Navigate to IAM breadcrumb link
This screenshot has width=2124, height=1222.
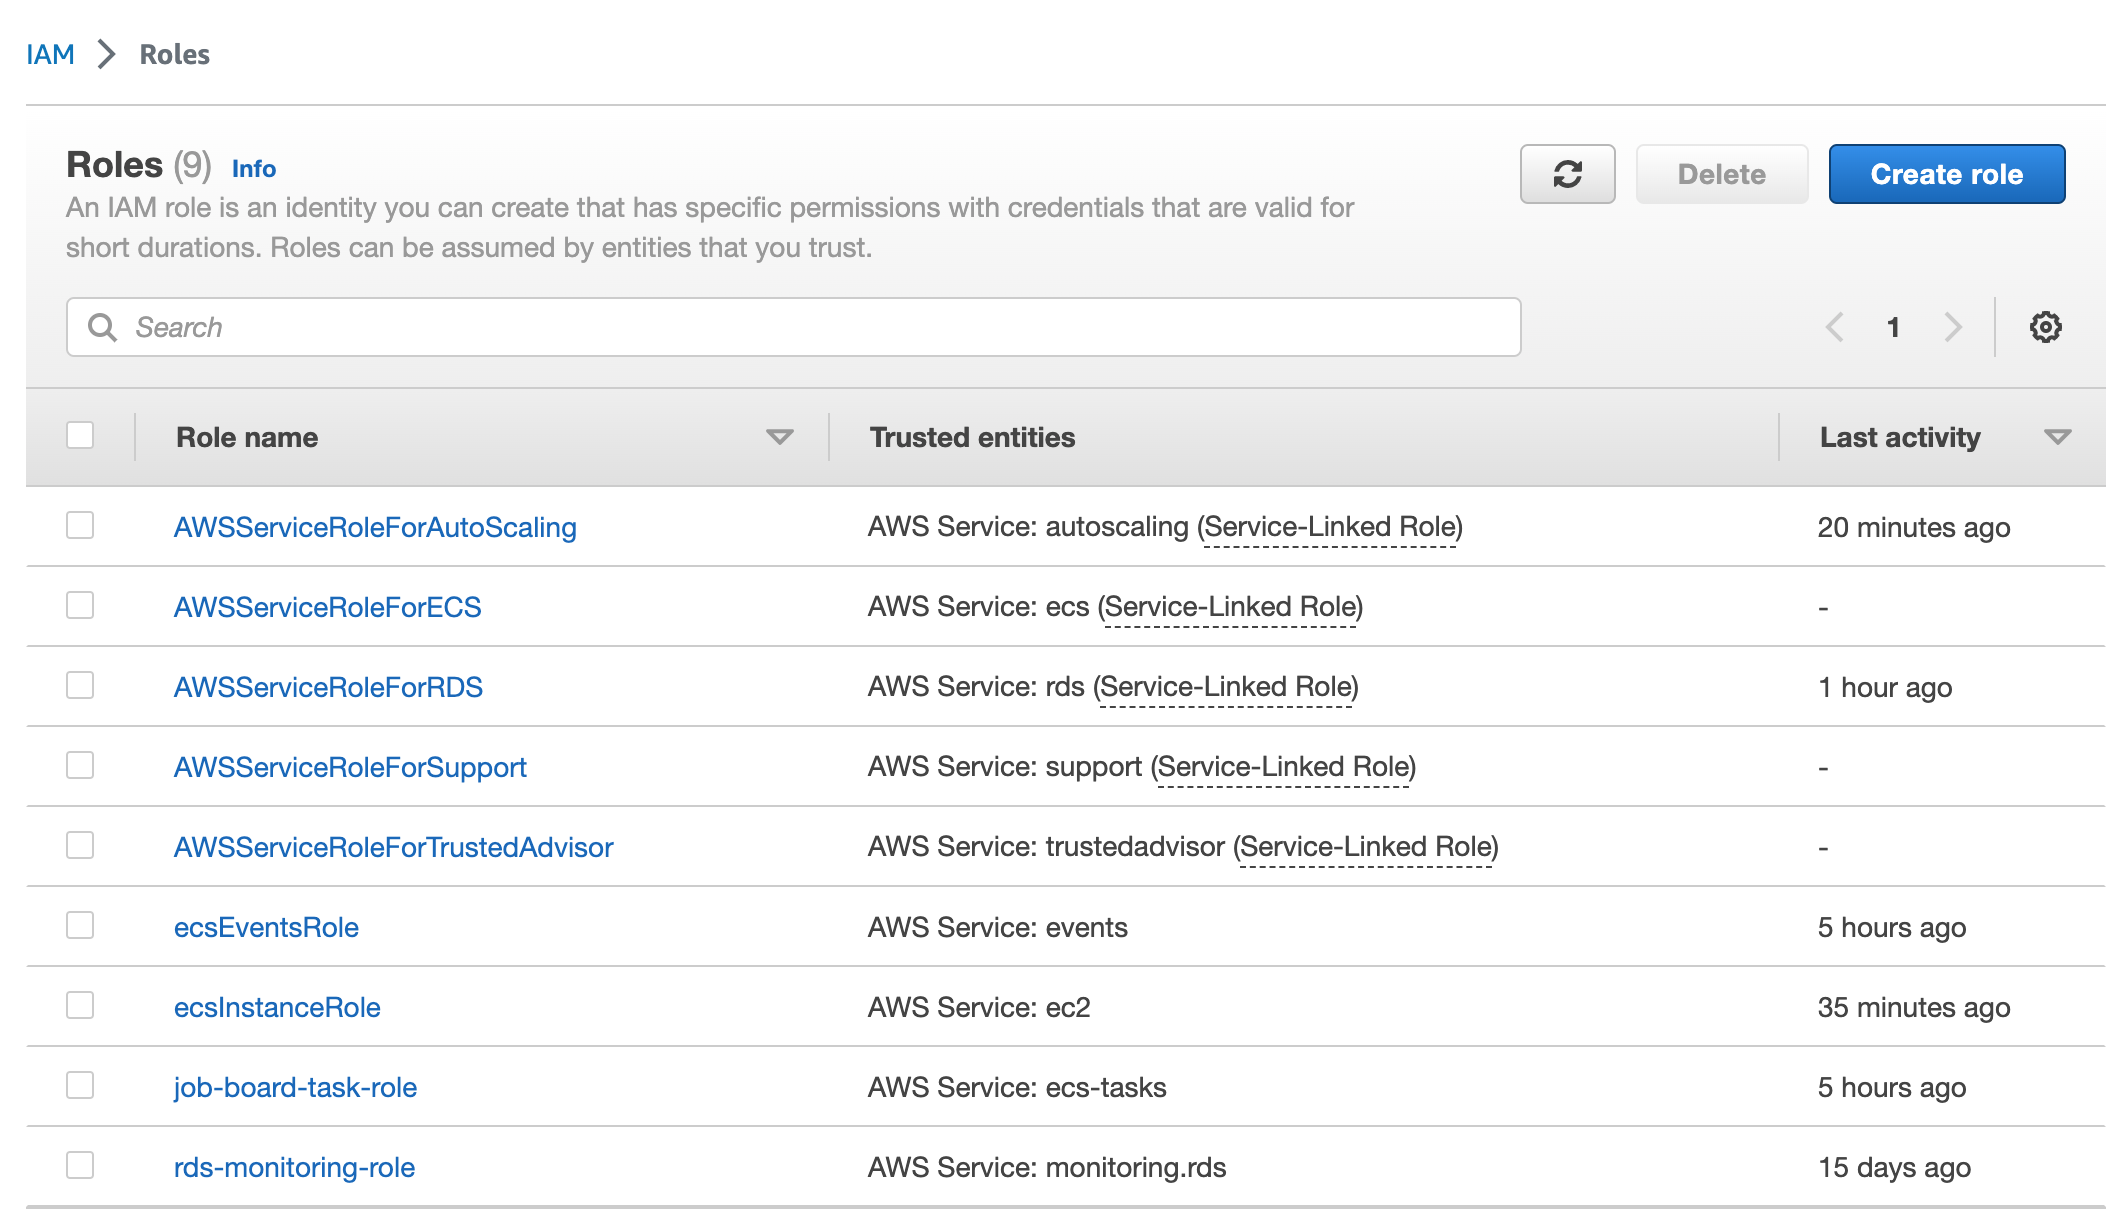(x=50, y=54)
